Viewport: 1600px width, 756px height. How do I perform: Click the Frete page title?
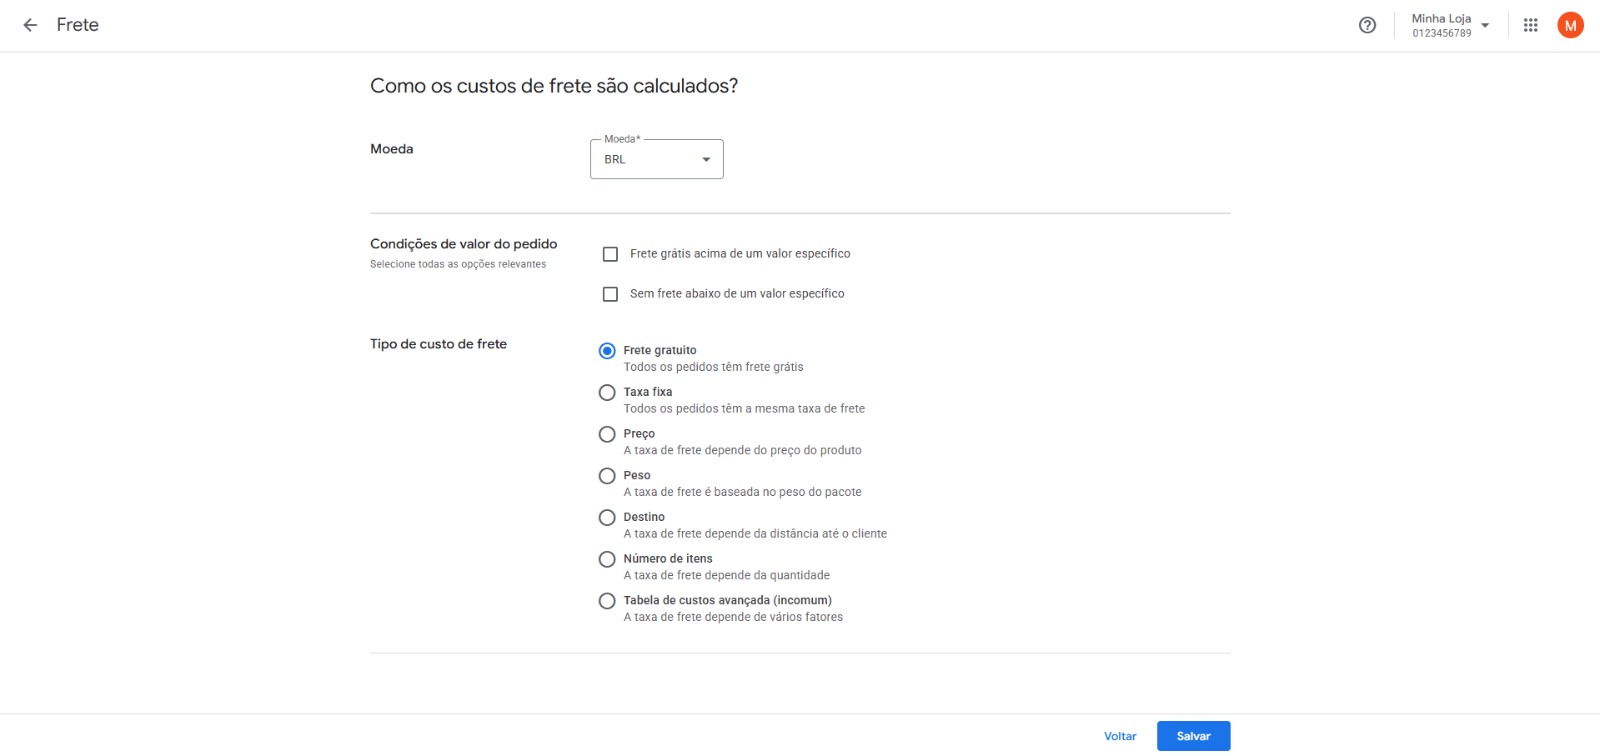pyautogui.click(x=78, y=25)
